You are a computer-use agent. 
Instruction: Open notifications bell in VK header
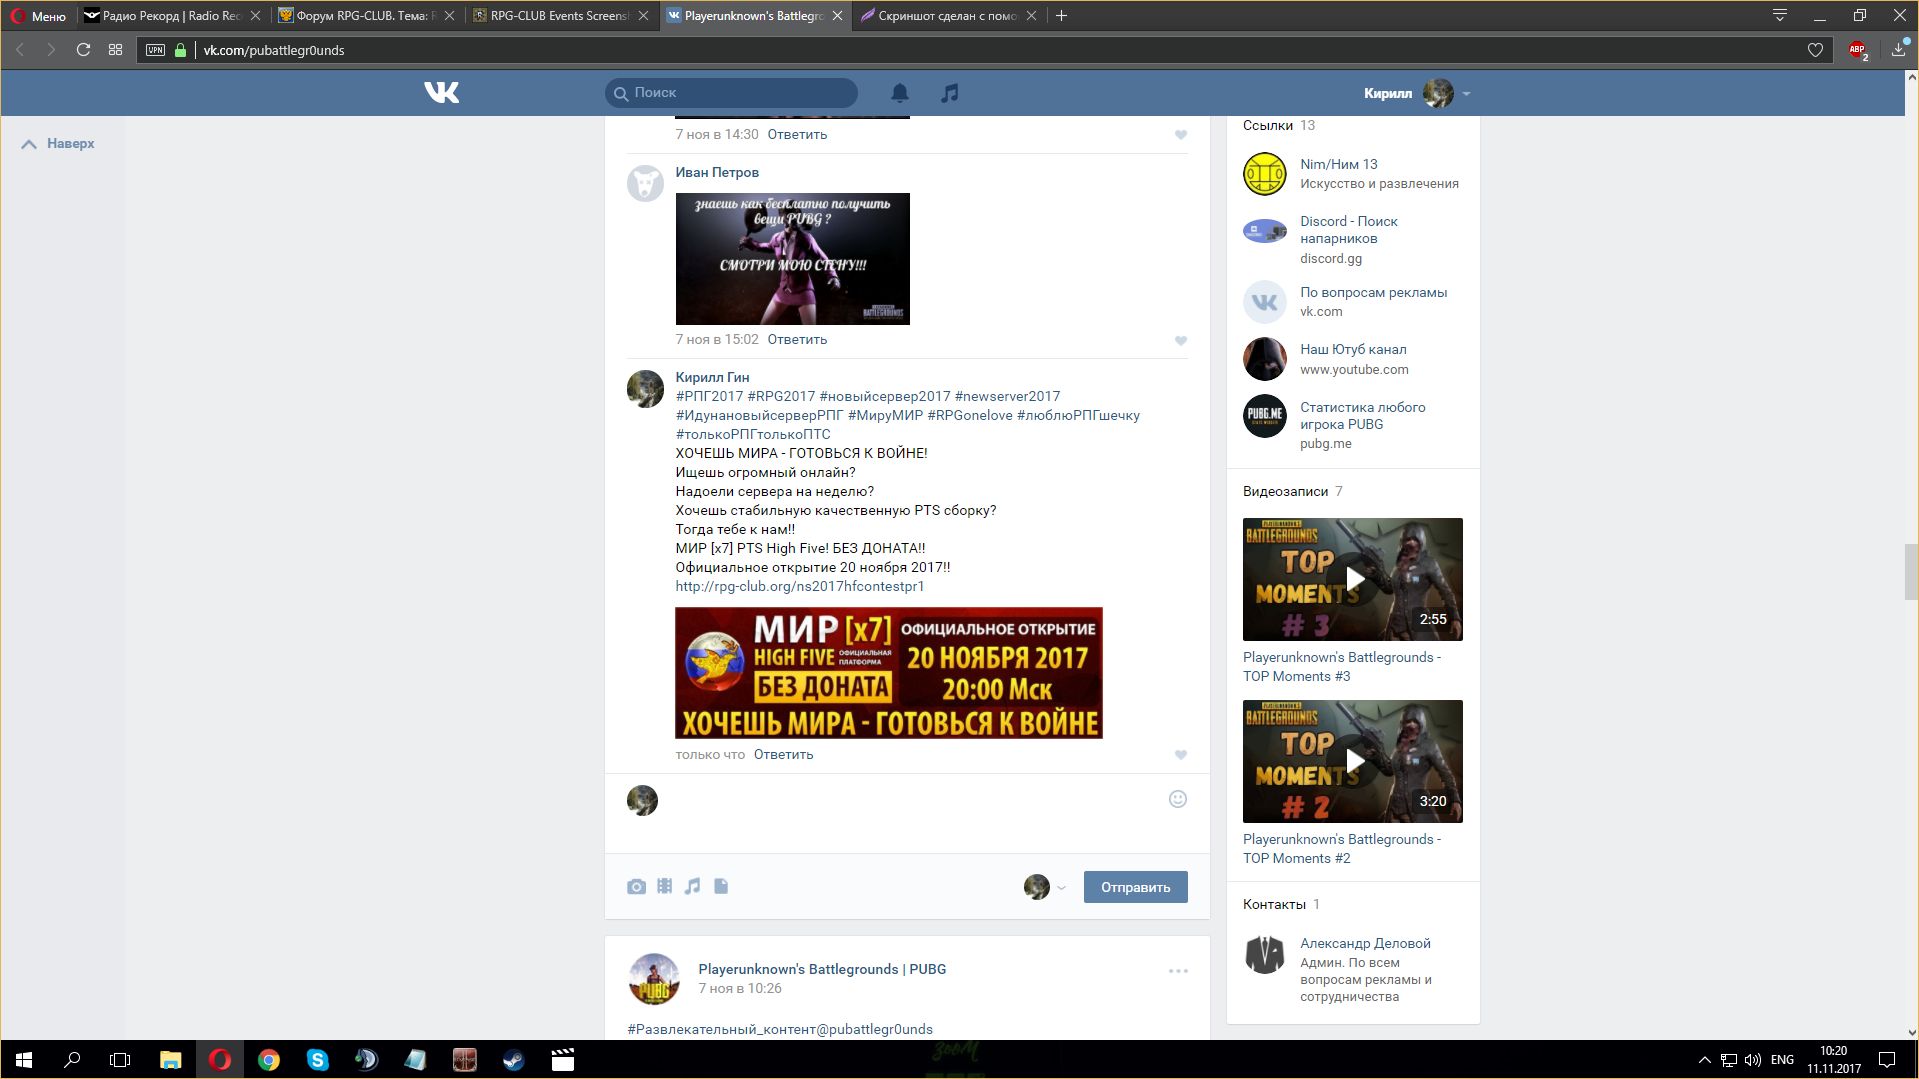(900, 93)
